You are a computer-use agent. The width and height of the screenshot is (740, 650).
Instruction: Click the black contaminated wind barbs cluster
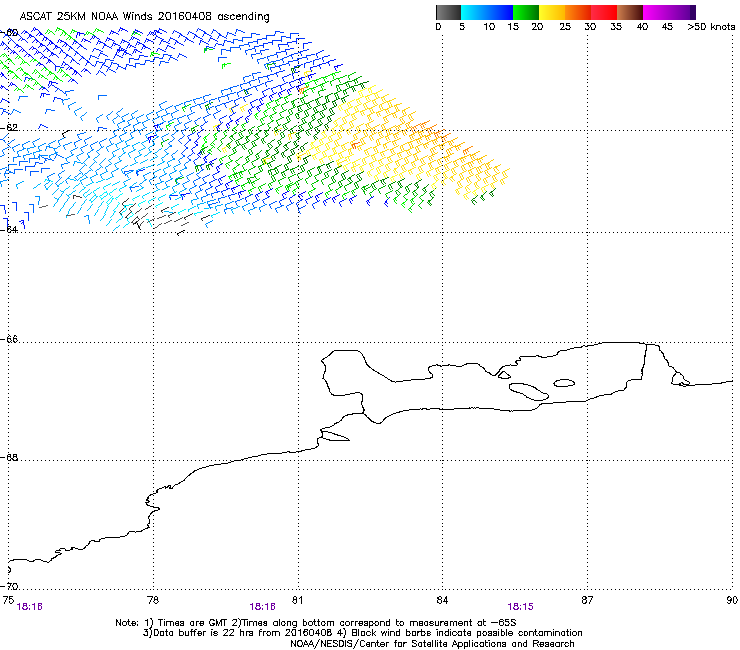tap(151, 215)
